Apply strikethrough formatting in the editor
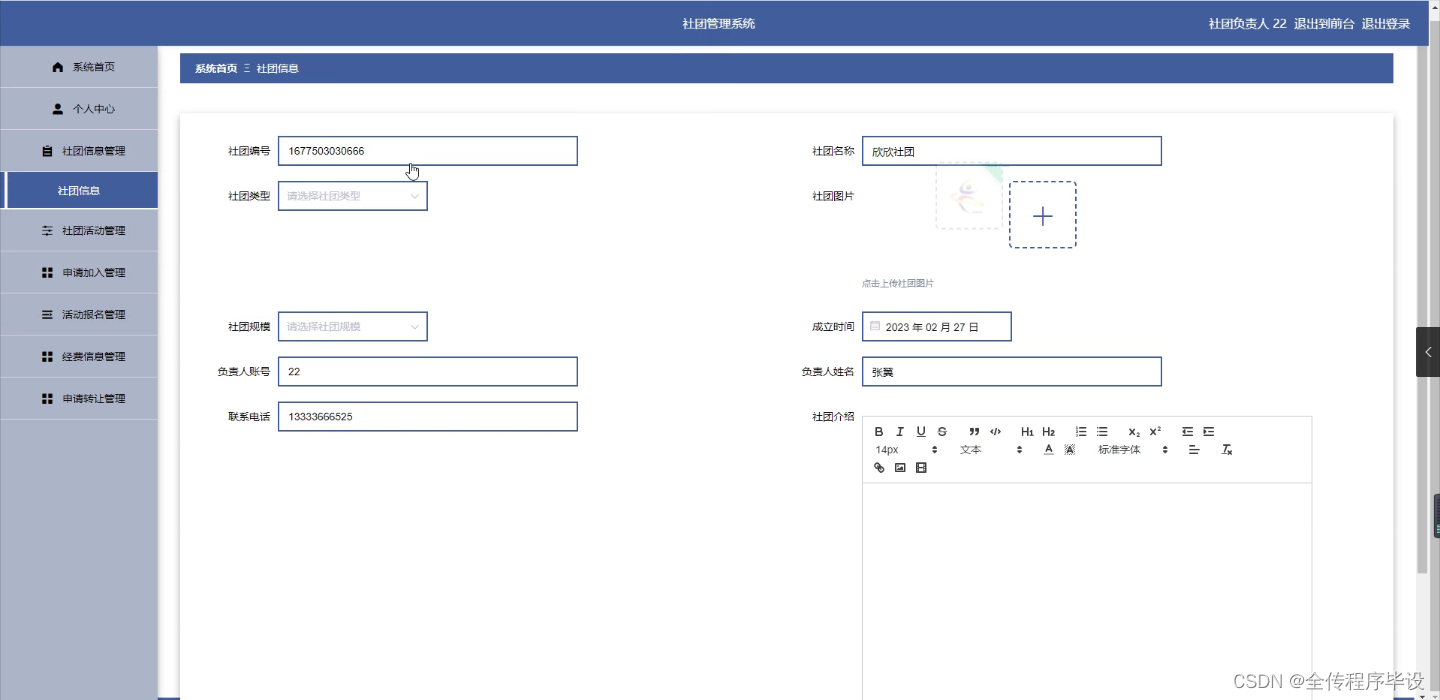The height and width of the screenshot is (700, 1440). point(943,431)
